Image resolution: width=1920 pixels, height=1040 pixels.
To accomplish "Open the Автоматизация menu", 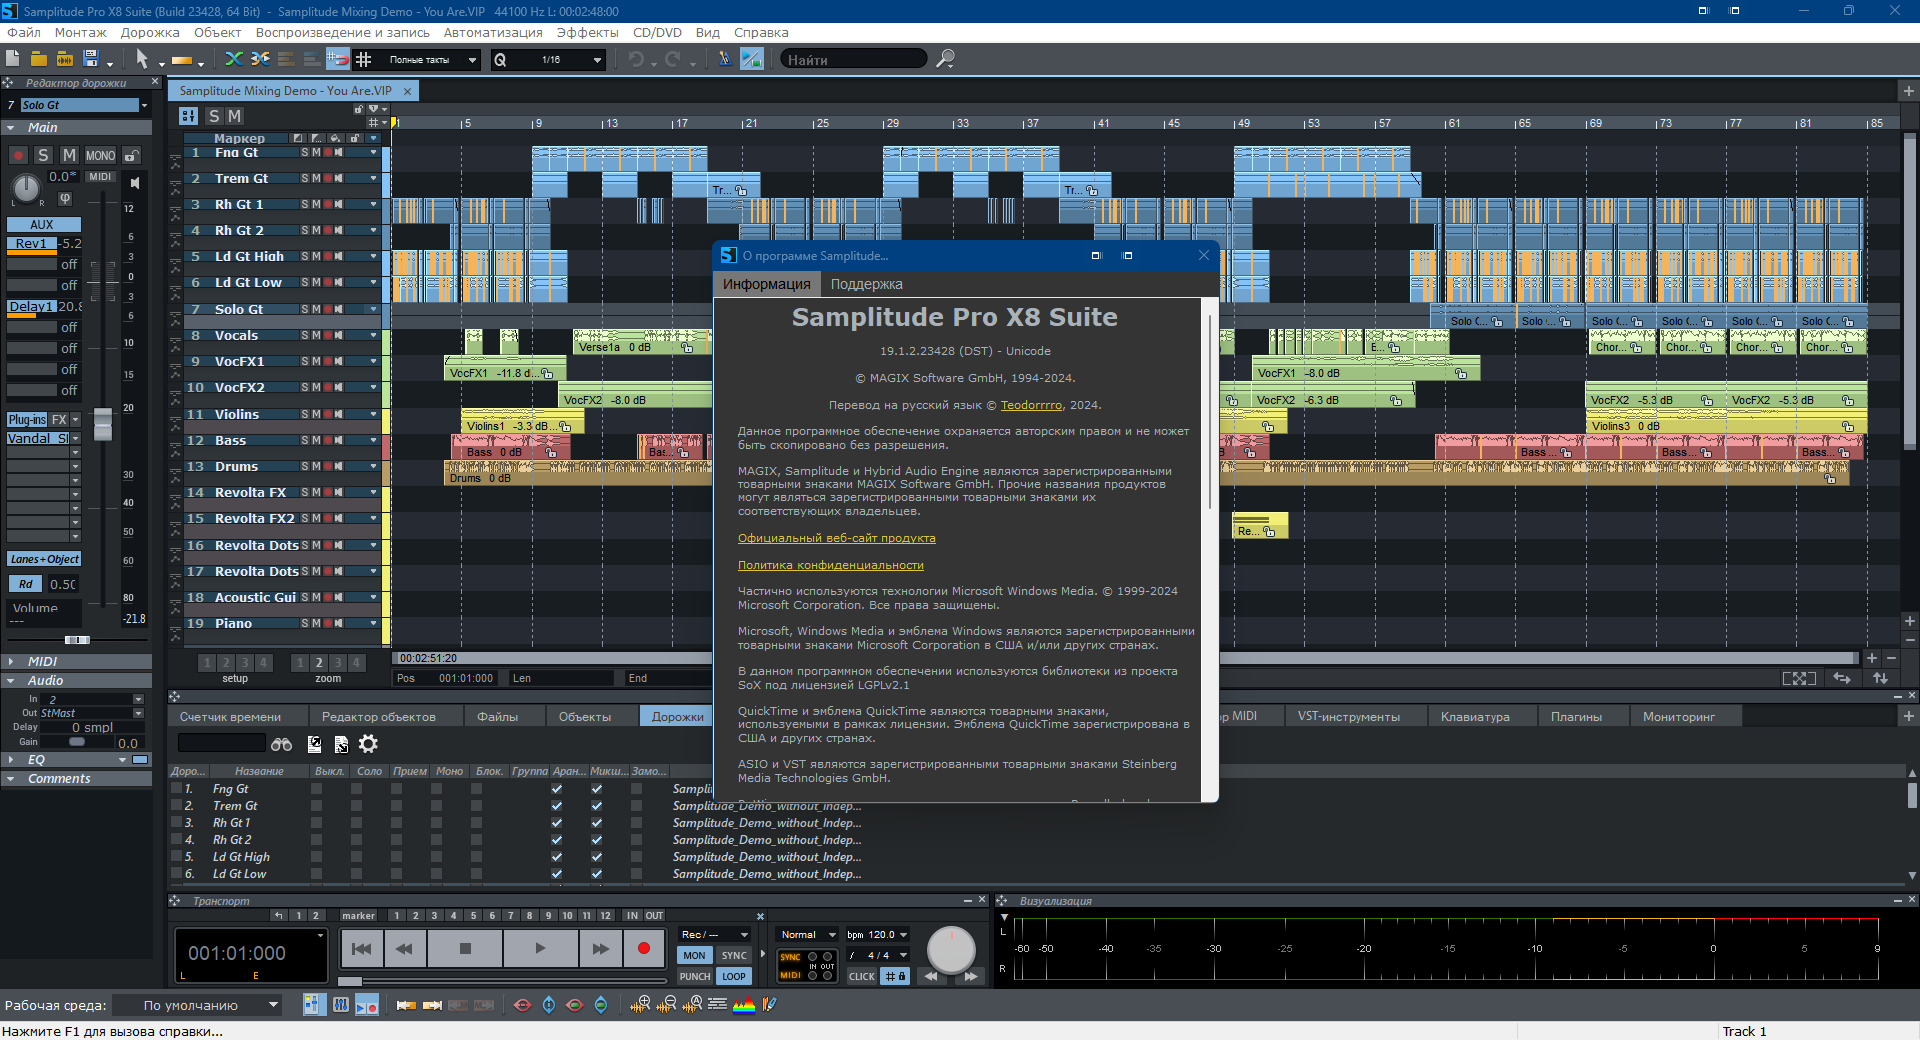I will [x=493, y=33].
